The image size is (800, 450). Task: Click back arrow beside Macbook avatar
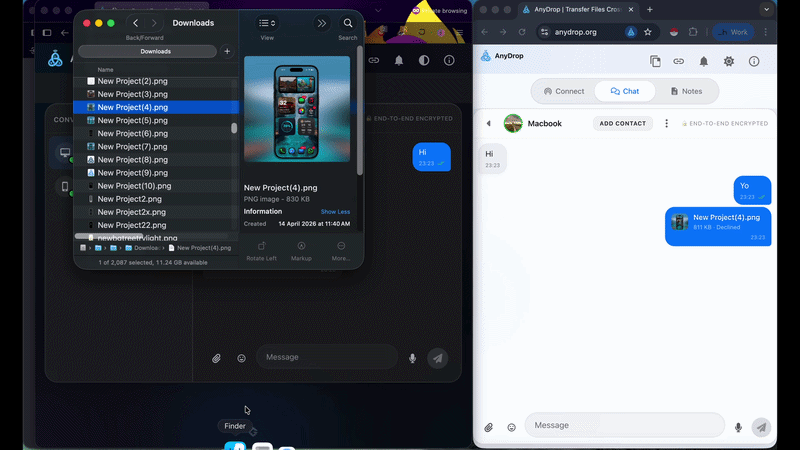(x=489, y=123)
